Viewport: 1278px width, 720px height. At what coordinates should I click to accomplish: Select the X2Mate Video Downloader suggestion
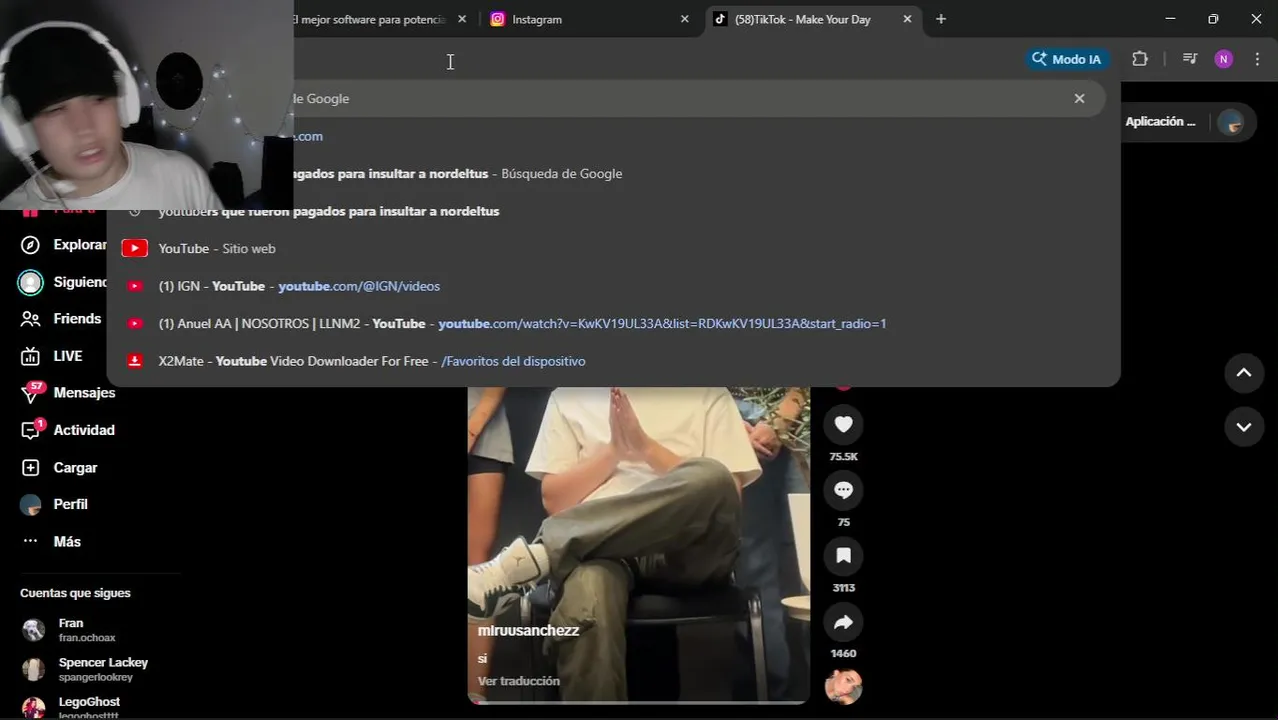click(613, 361)
